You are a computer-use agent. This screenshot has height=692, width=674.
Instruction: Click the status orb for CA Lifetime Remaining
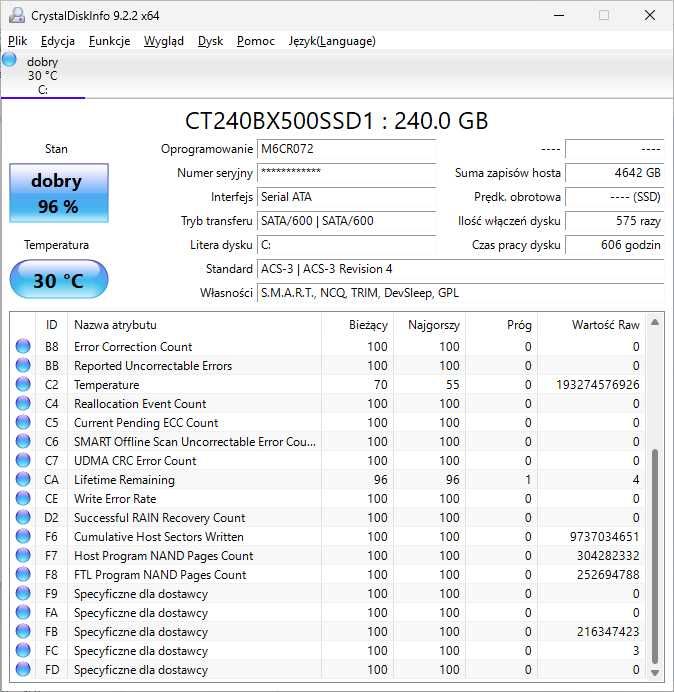click(x=23, y=479)
